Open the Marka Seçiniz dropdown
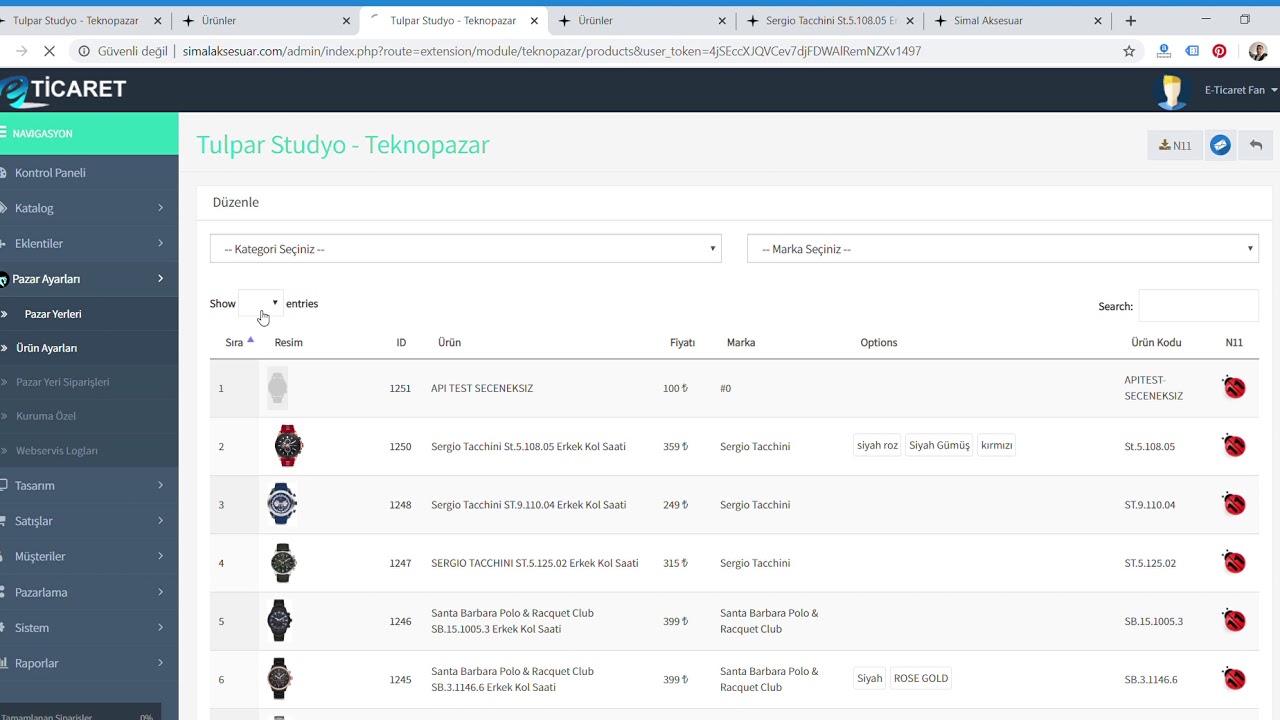This screenshot has height=720, width=1280. point(1002,249)
